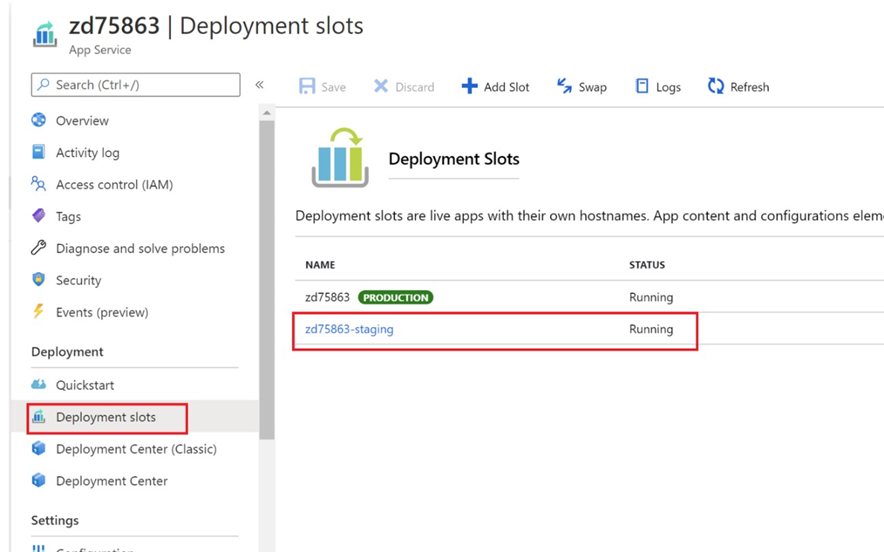The height and width of the screenshot is (552, 884).
Task: Click inside the Search (Ctrl+/) box
Action: (x=135, y=85)
